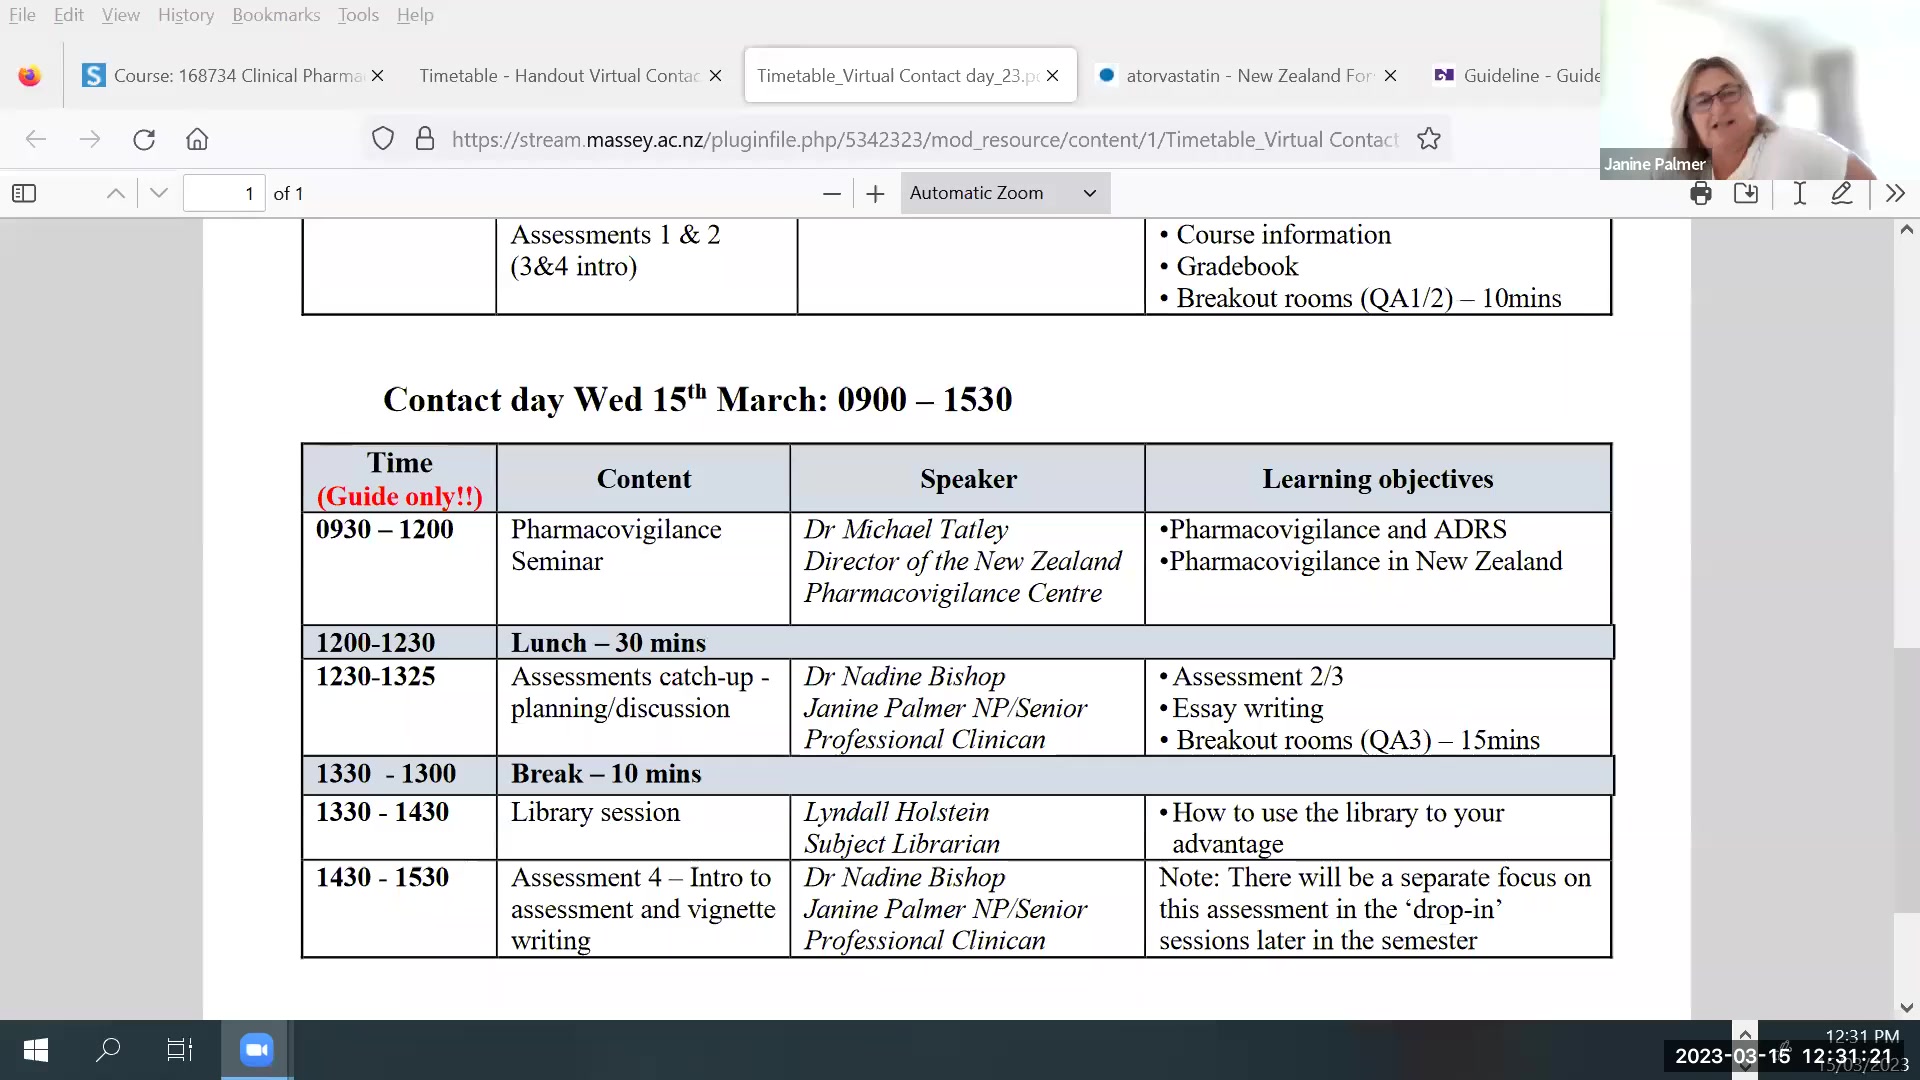Viewport: 1920px width, 1080px height.
Task: Click the Home button
Action: point(197,139)
